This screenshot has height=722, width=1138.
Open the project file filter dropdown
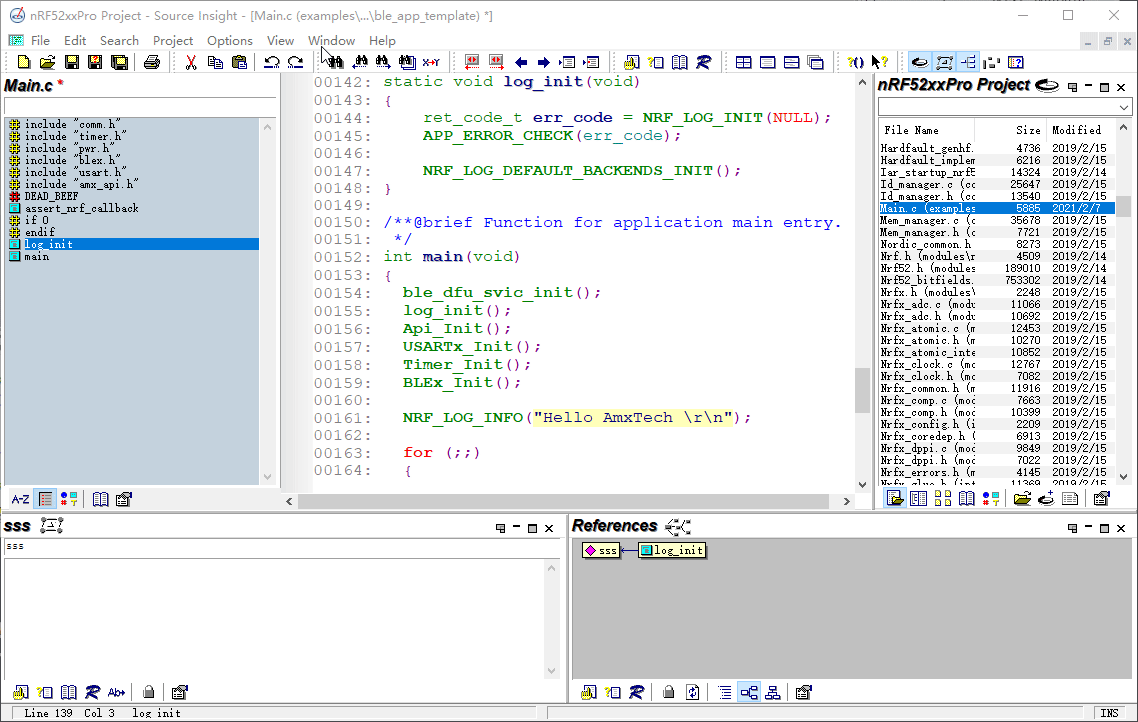(x=1123, y=107)
